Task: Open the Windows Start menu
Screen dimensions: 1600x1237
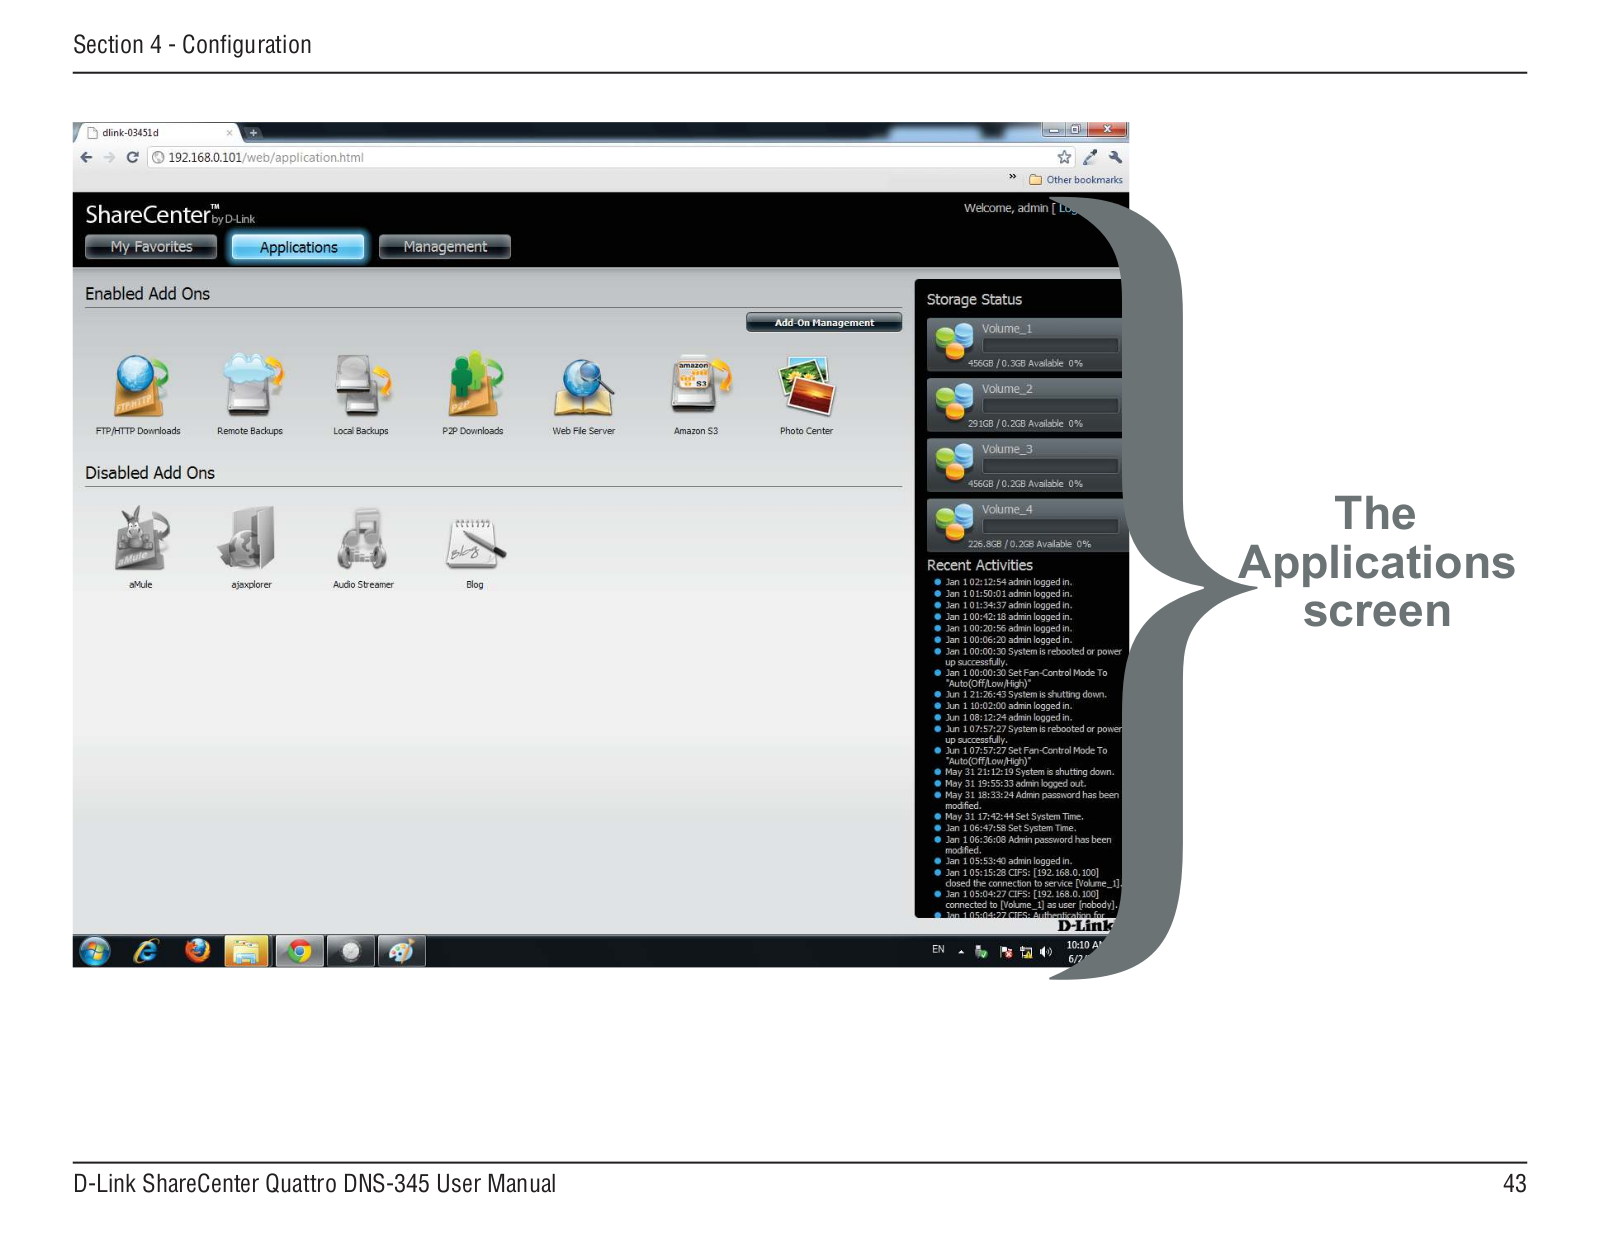Action: pyautogui.click(x=95, y=951)
